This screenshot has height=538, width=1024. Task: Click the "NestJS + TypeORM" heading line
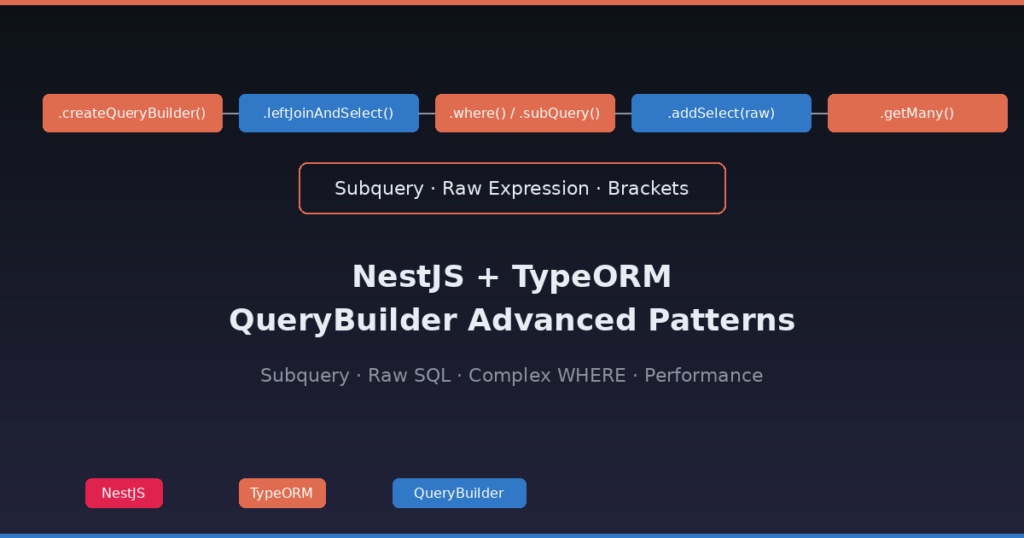[x=511, y=276]
